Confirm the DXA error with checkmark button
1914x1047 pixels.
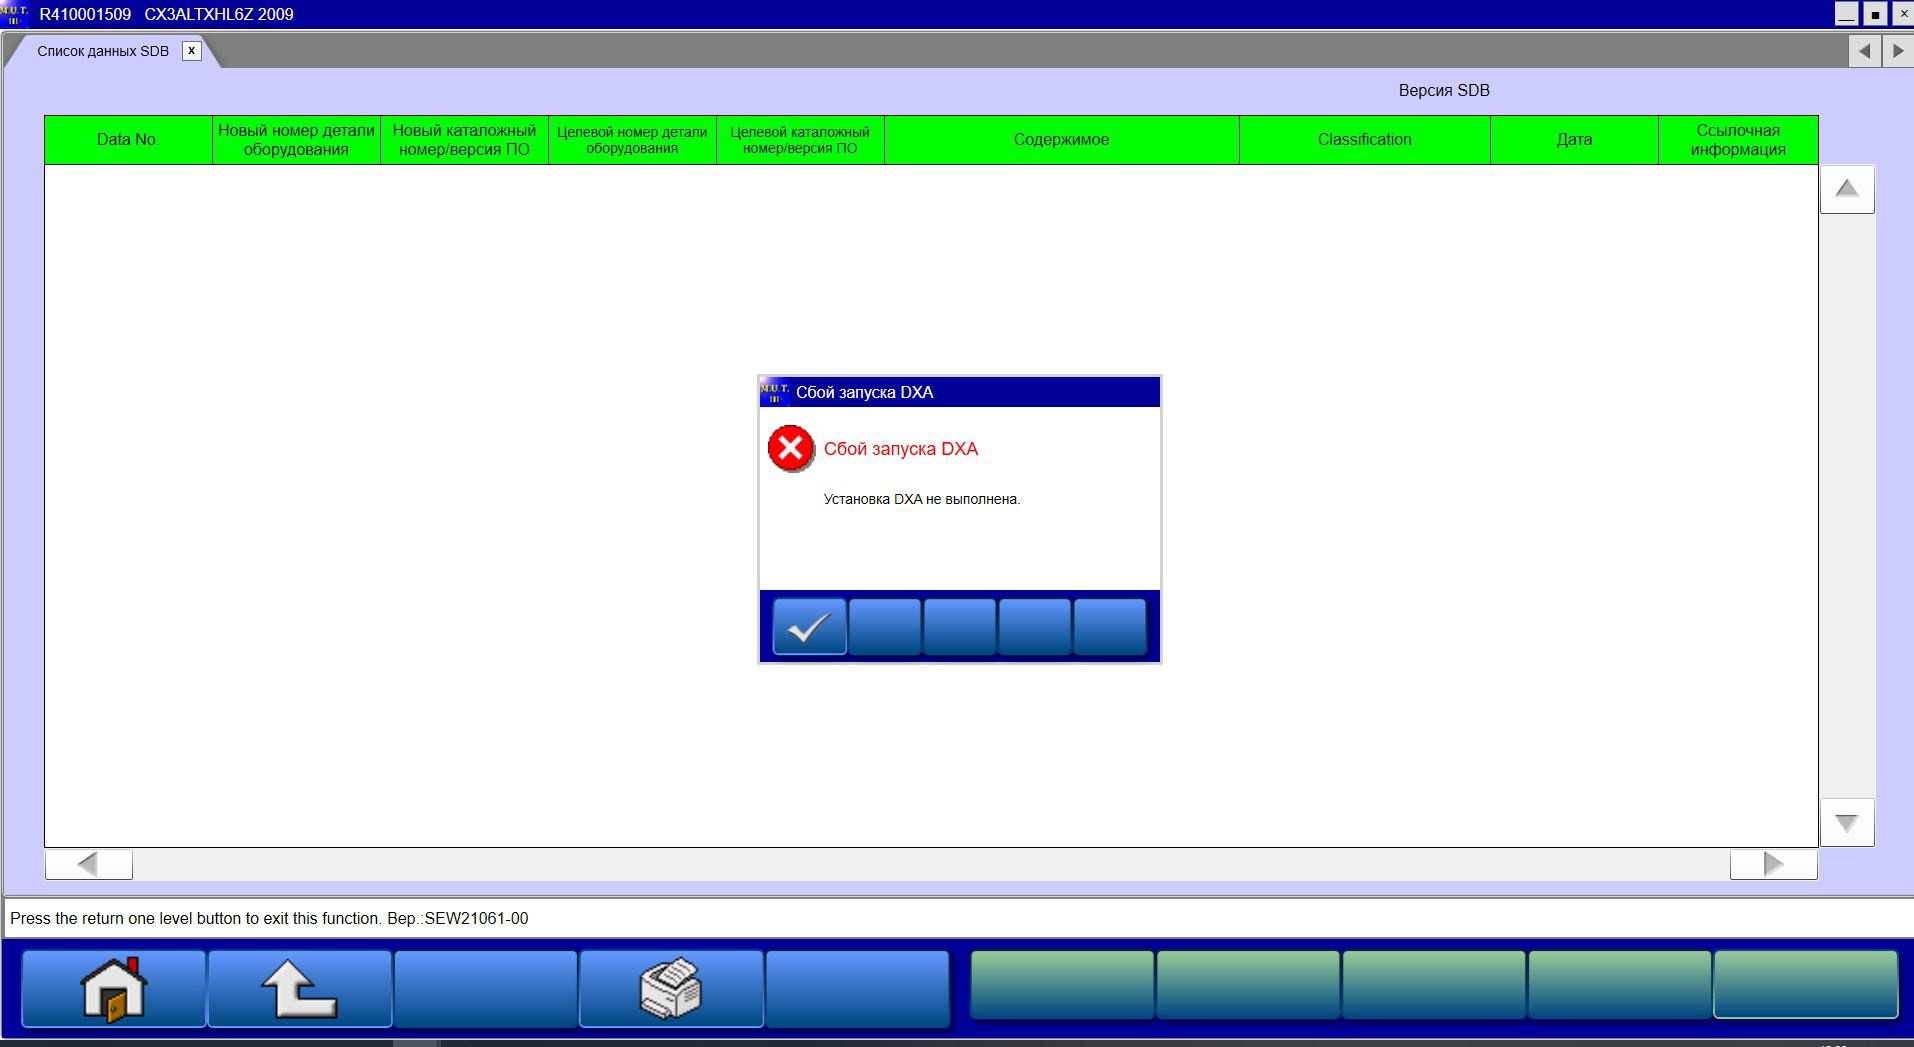[809, 628]
